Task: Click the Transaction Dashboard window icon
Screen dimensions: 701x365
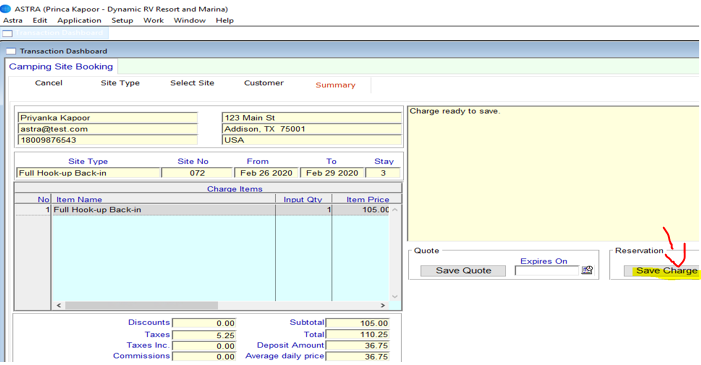Action: tap(11, 51)
